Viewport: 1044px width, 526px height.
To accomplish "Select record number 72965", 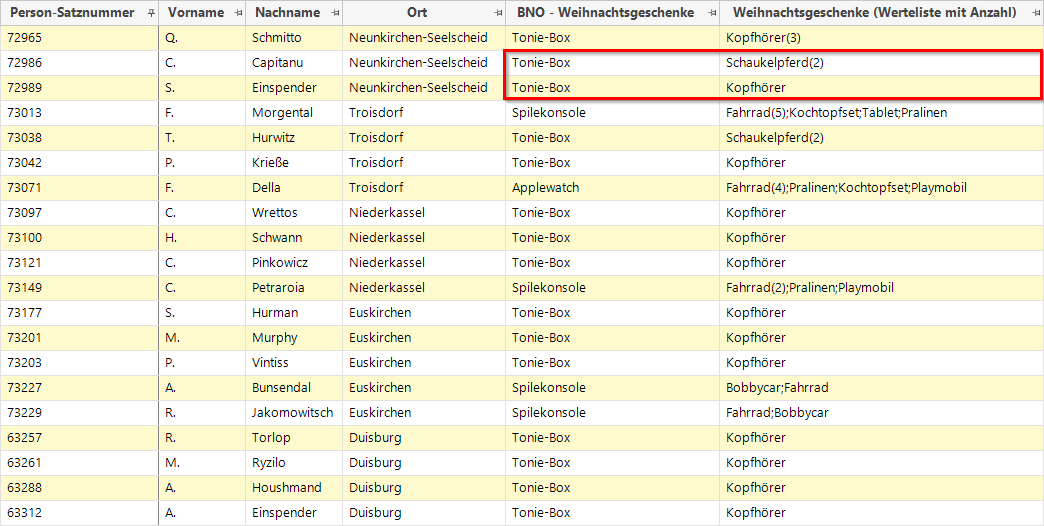I will (24, 38).
